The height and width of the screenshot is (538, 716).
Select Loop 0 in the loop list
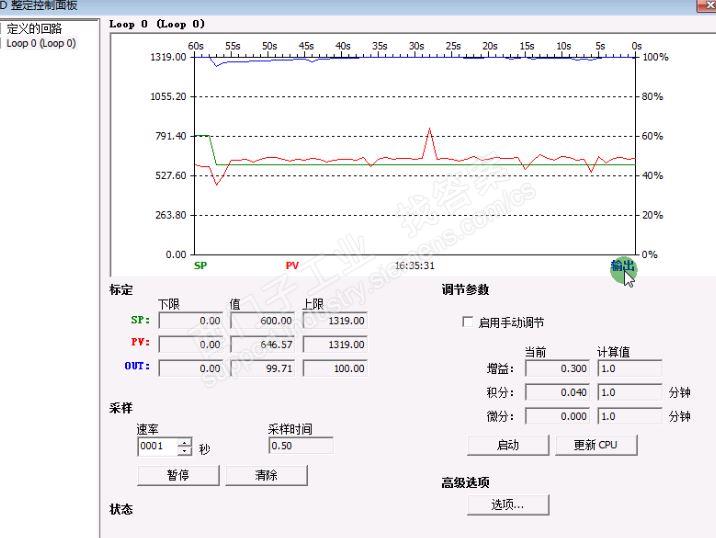point(41,43)
